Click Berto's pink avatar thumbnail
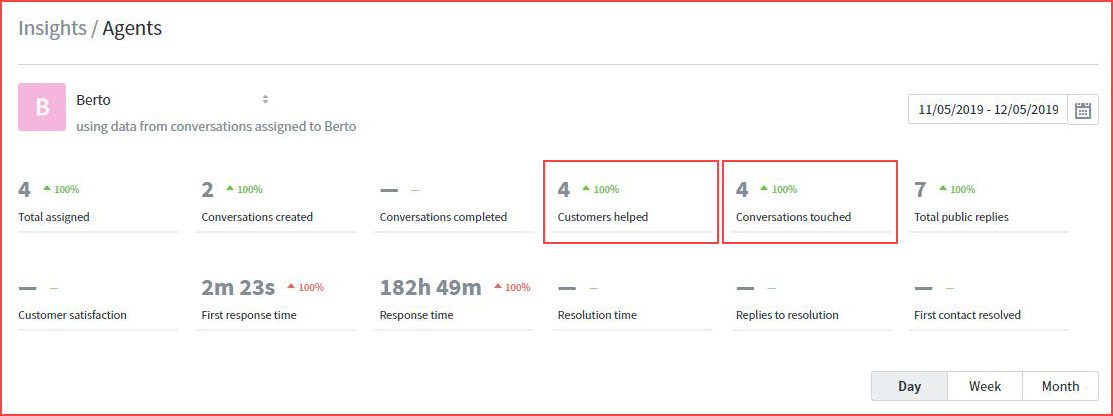The height and width of the screenshot is (416, 1113). pyautogui.click(x=42, y=108)
